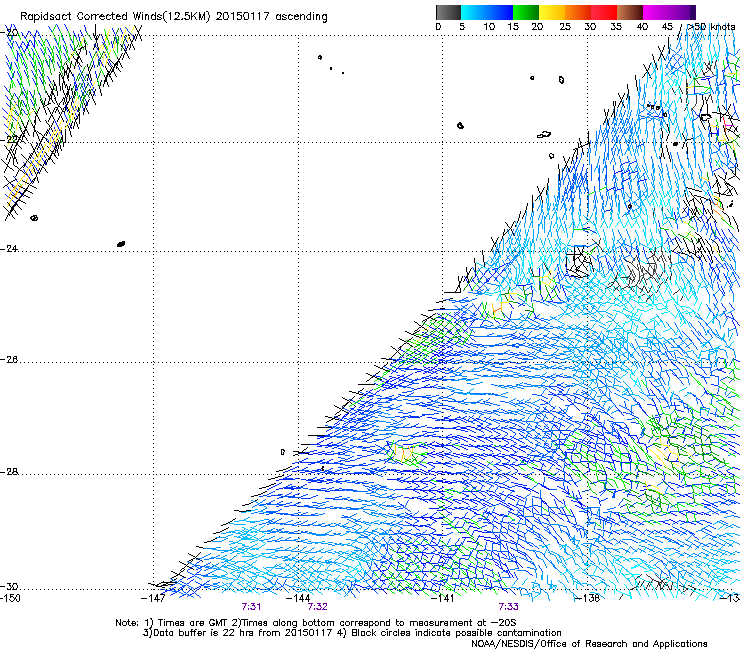
Task: Click the brown 35-40 knots color segment
Action: point(630,12)
